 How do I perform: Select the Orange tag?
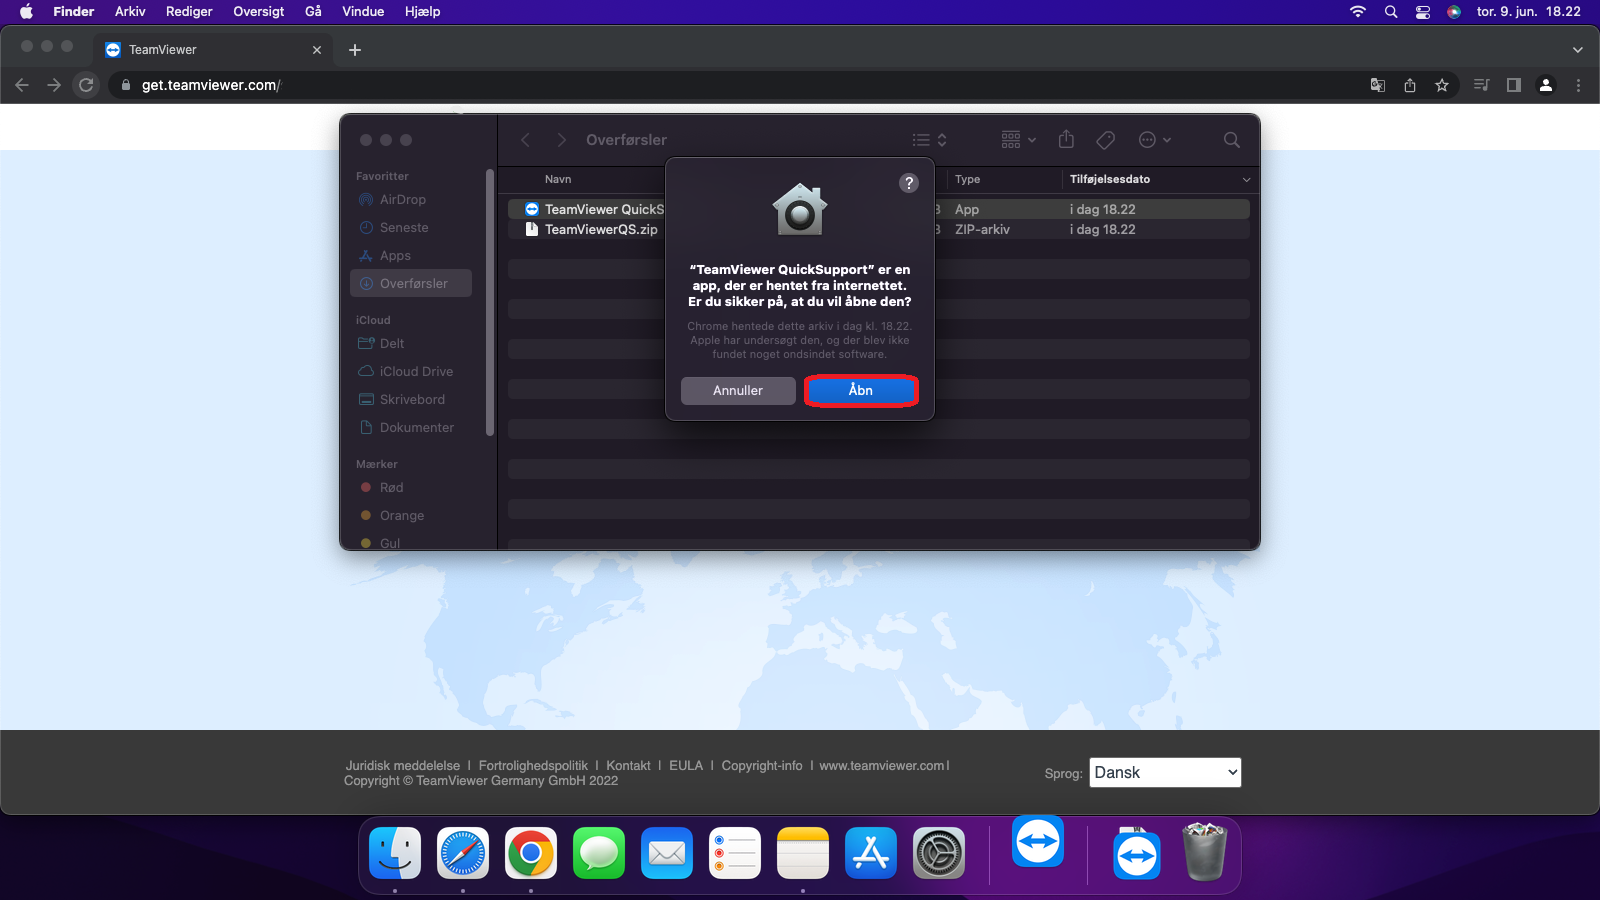click(x=411, y=516)
